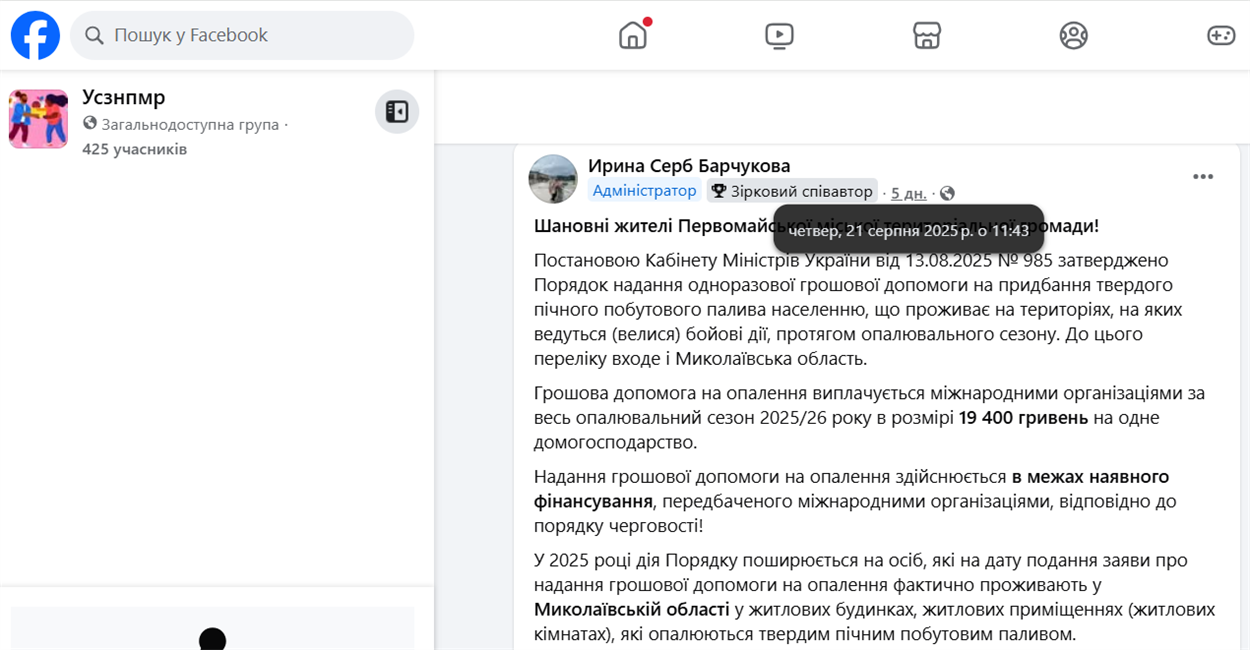The width and height of the screenshot is (1250, 650).
Task: Click the Усзнпмр group cover thumbnail
Action: click(x=38, y=119)
